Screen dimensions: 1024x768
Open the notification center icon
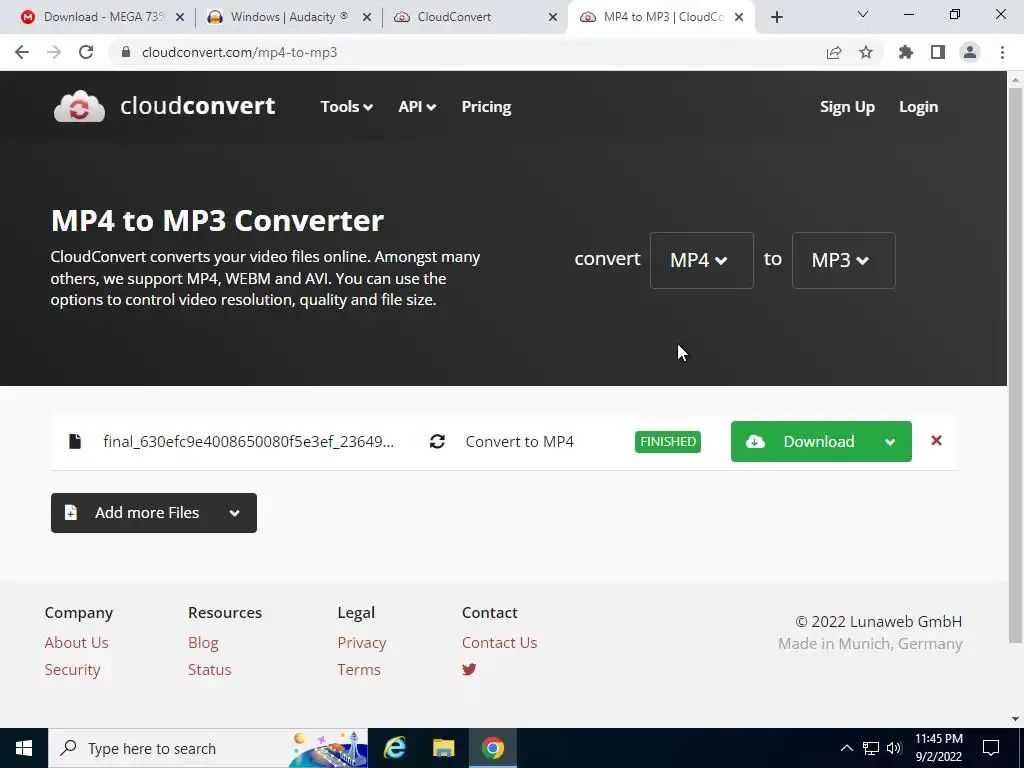click(991, 748)
